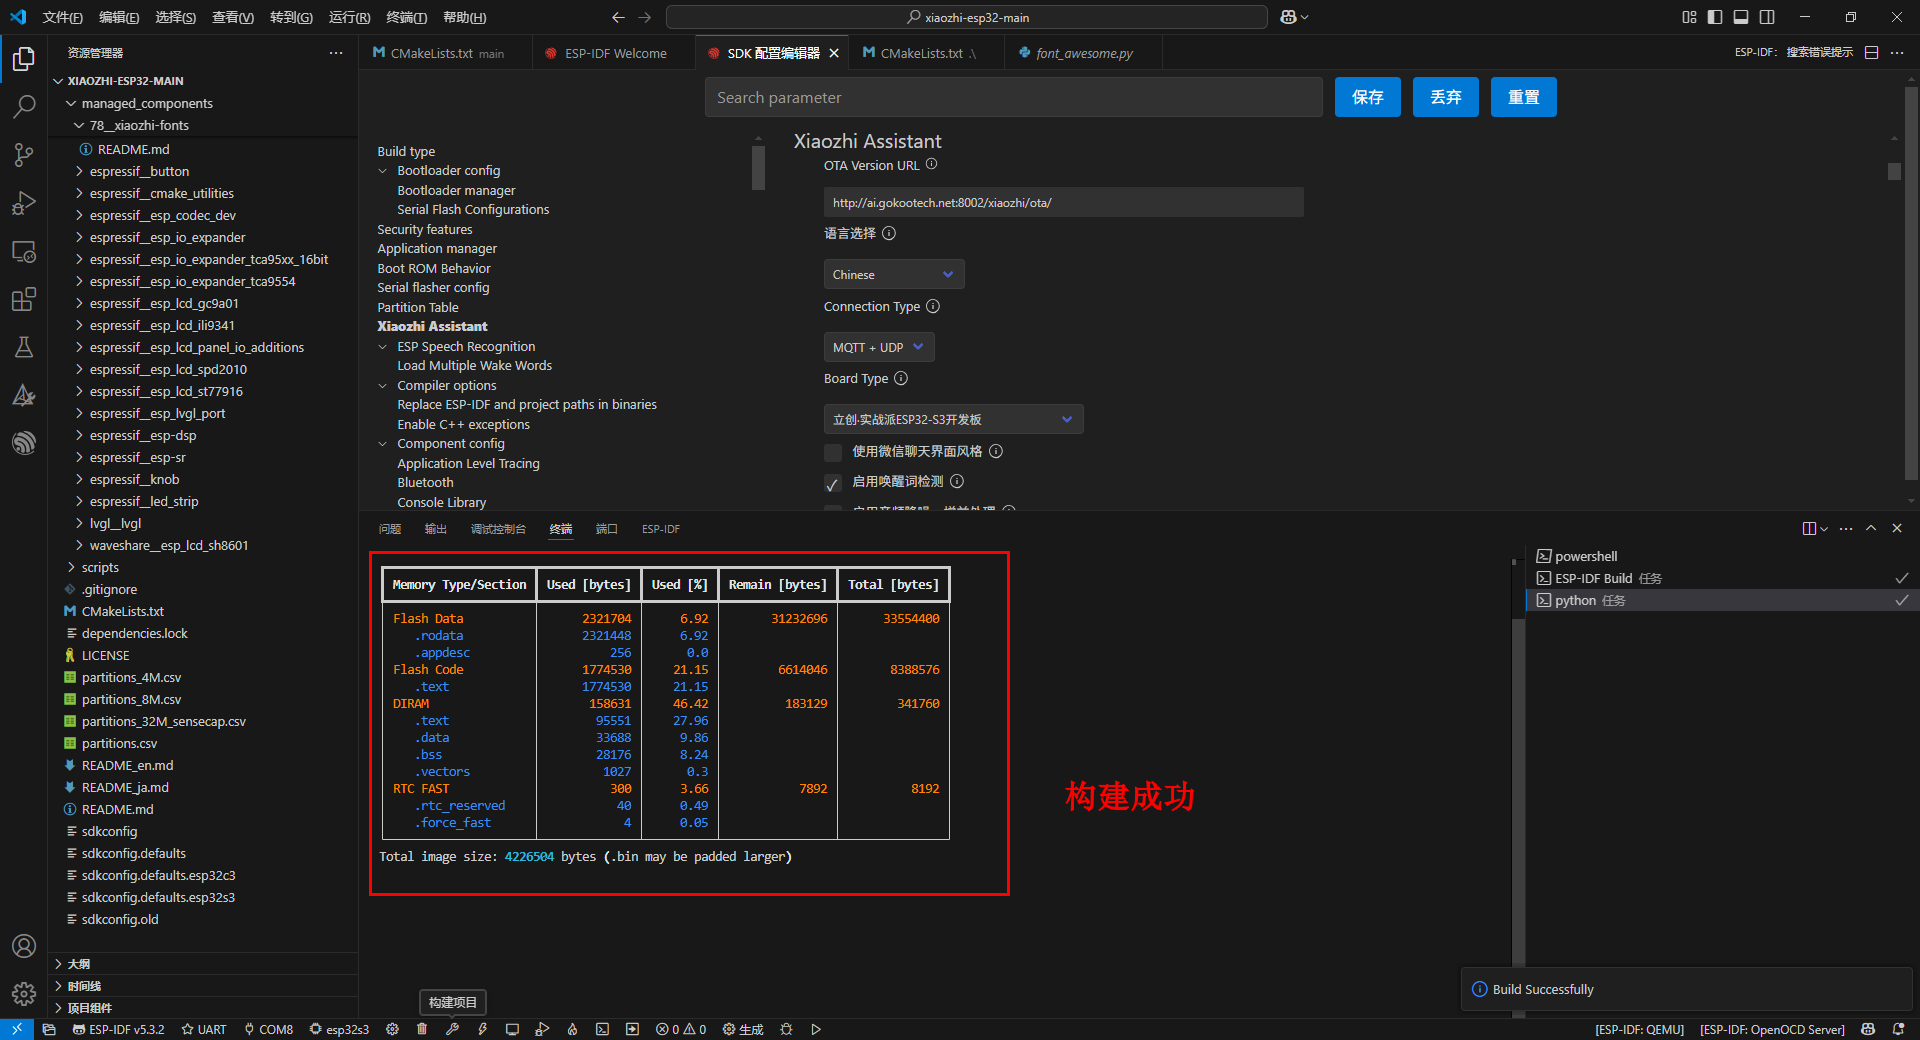Viewport: 1920px width, 1040px height.
Task: Select the COM8 port in status bar
Action: click(268, 1029)
